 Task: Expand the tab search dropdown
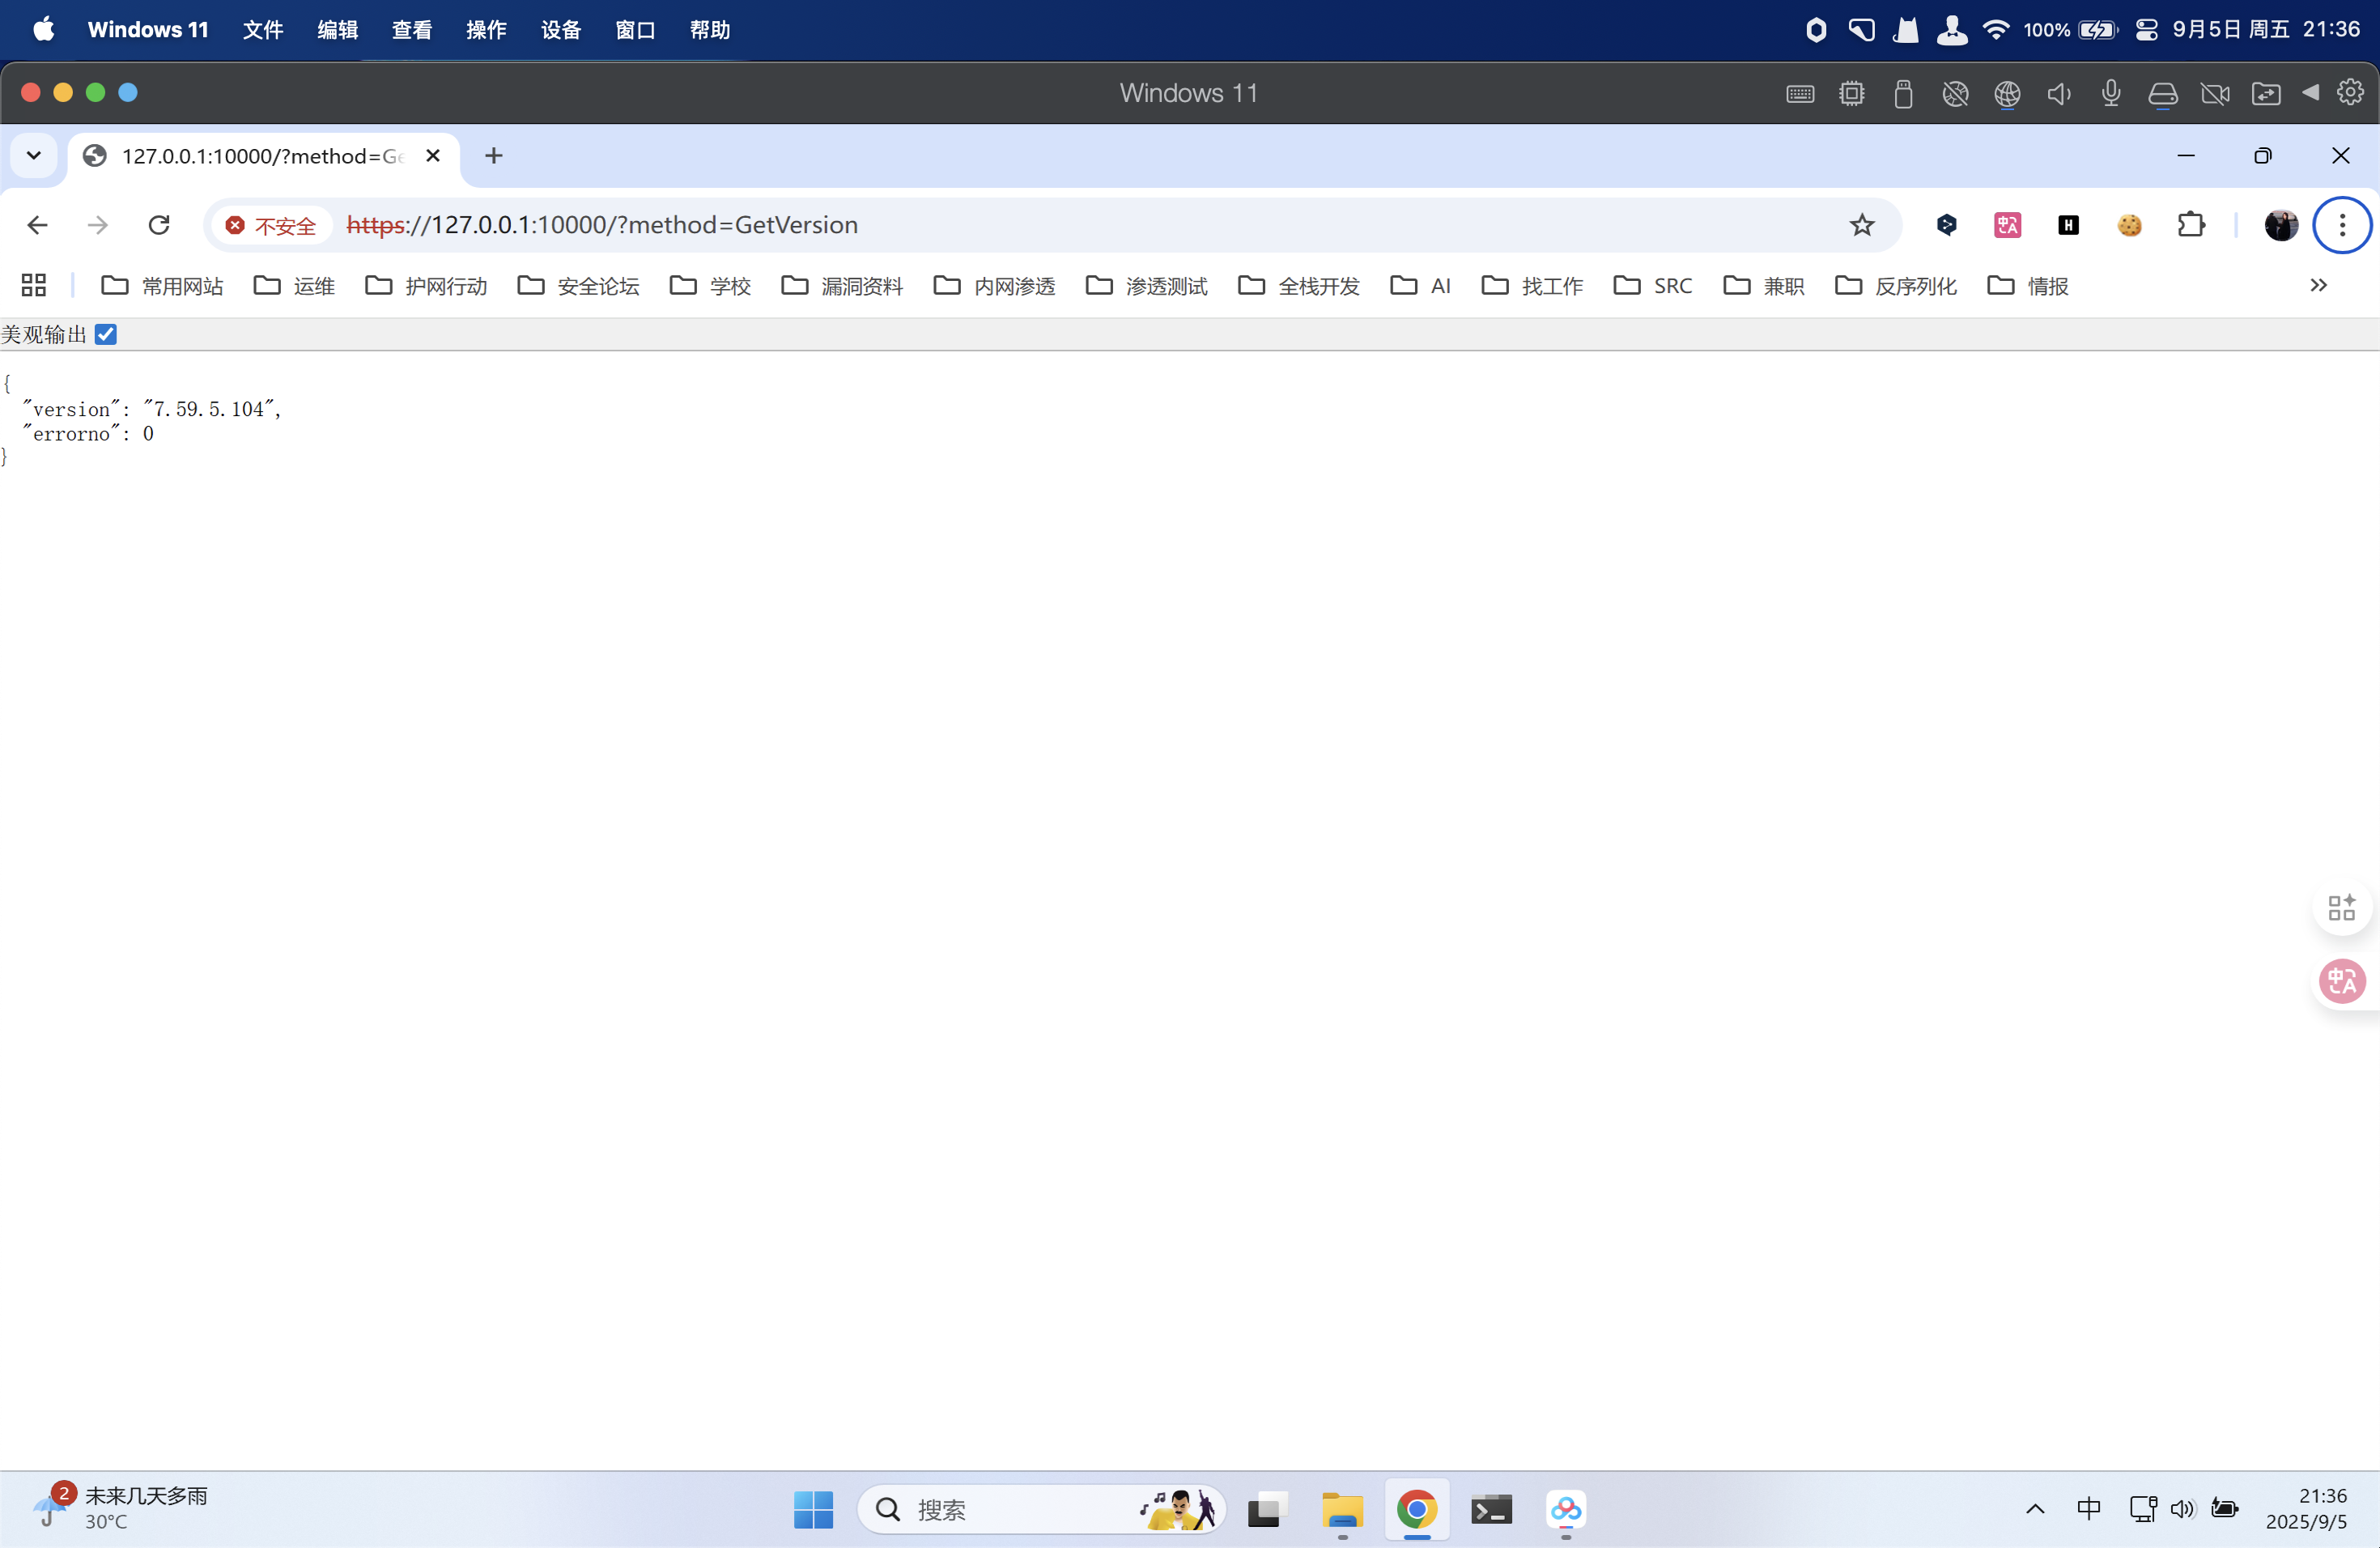[34, 156]
